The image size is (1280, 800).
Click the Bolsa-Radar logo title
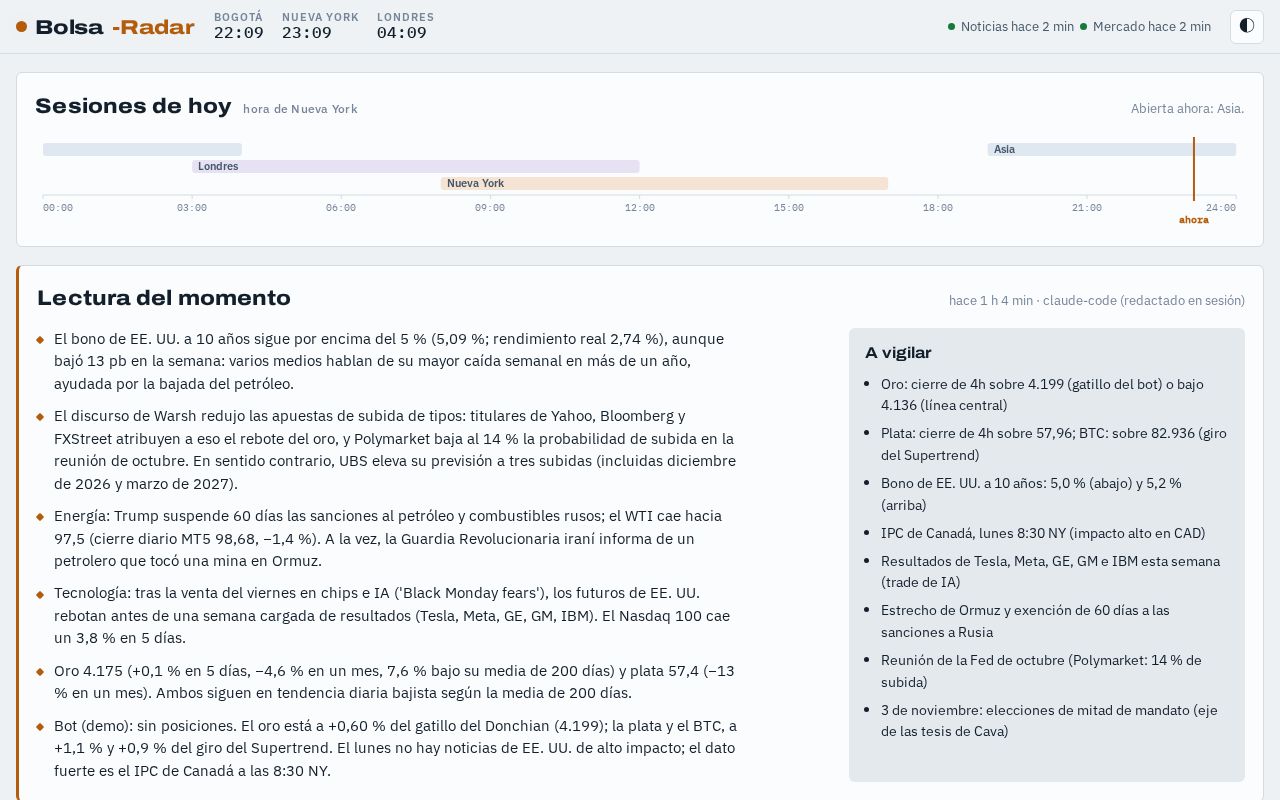(115, 27)
